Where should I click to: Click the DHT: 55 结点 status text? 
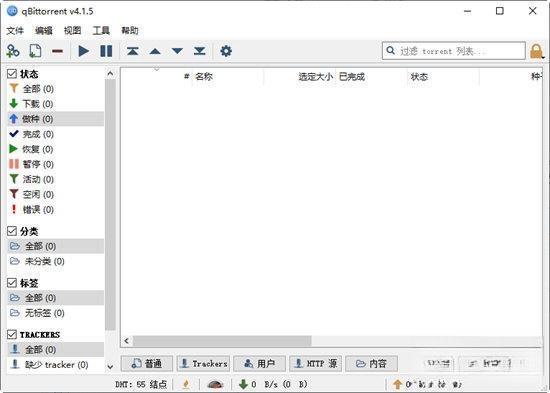(141, 384)
